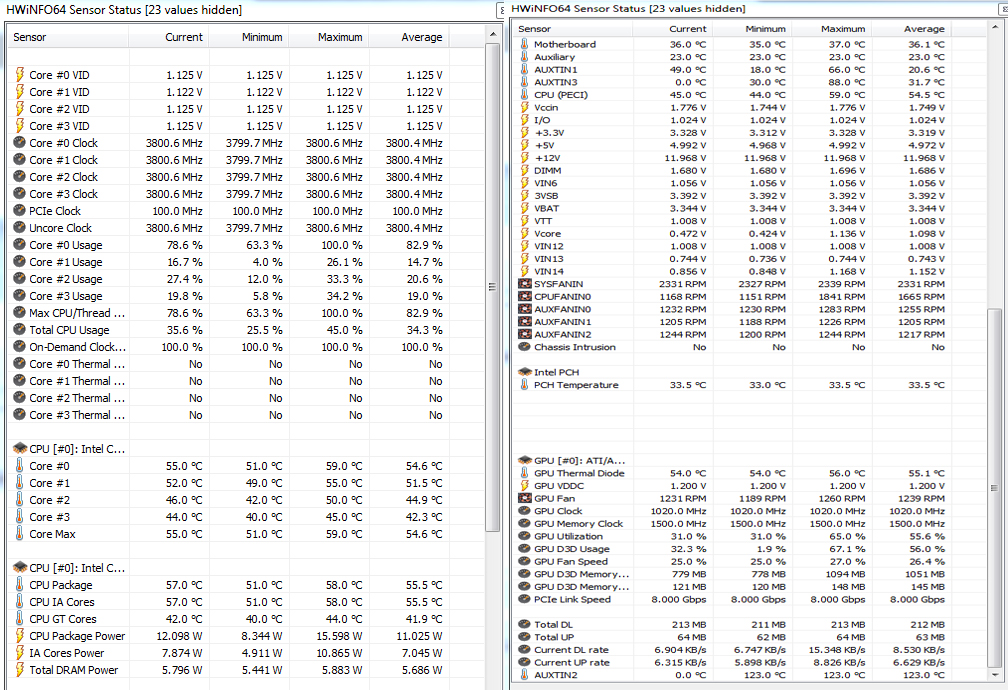Click the fan icon next to SYSFANIN

point(525,284)
